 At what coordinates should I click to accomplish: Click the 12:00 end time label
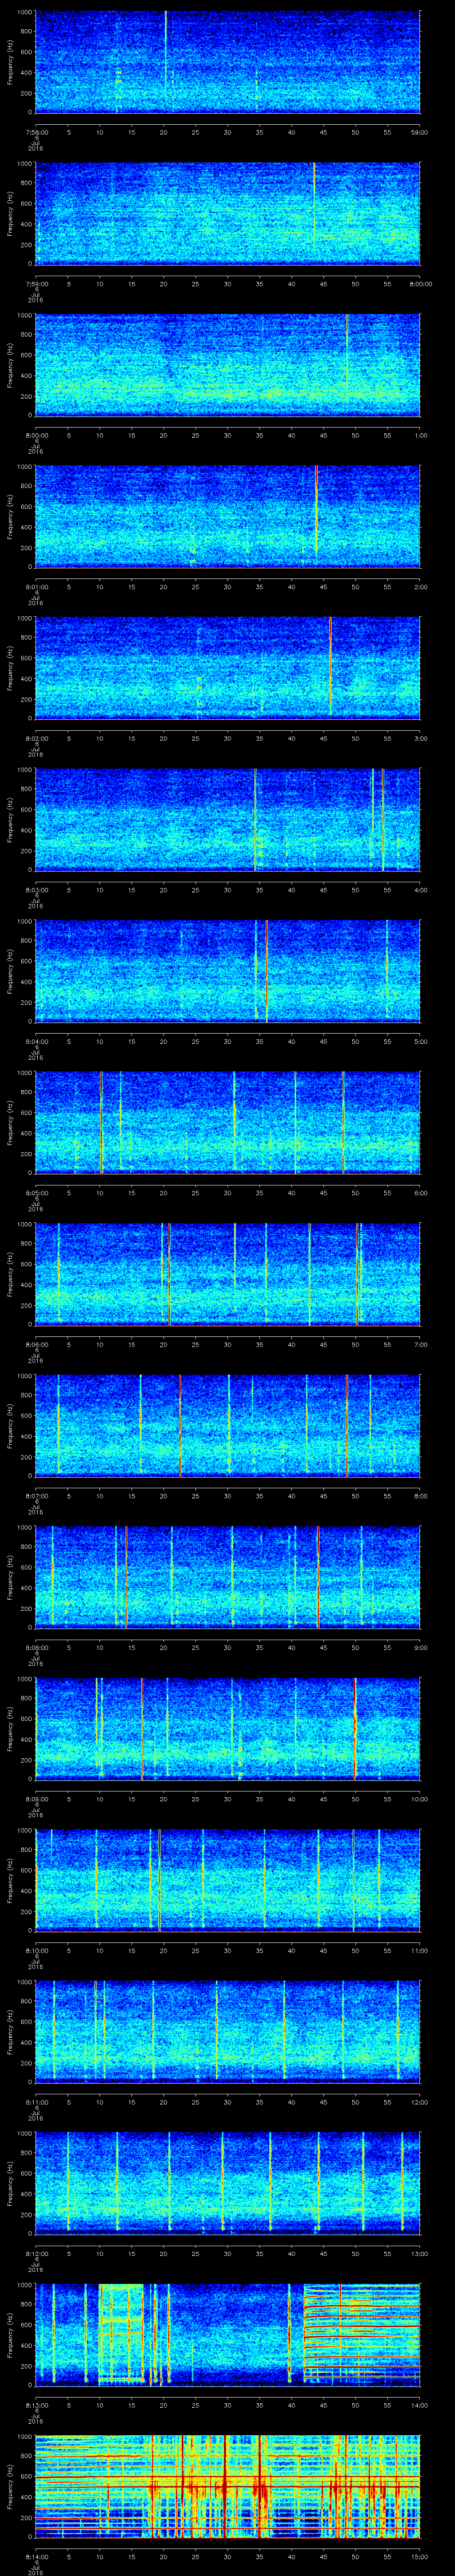pos(420,2101)
